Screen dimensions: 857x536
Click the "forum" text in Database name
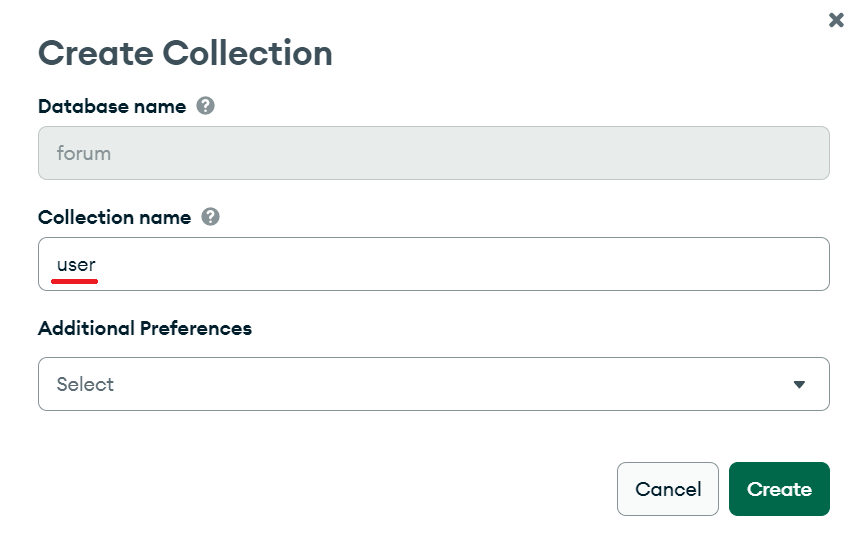pos(84,154)
